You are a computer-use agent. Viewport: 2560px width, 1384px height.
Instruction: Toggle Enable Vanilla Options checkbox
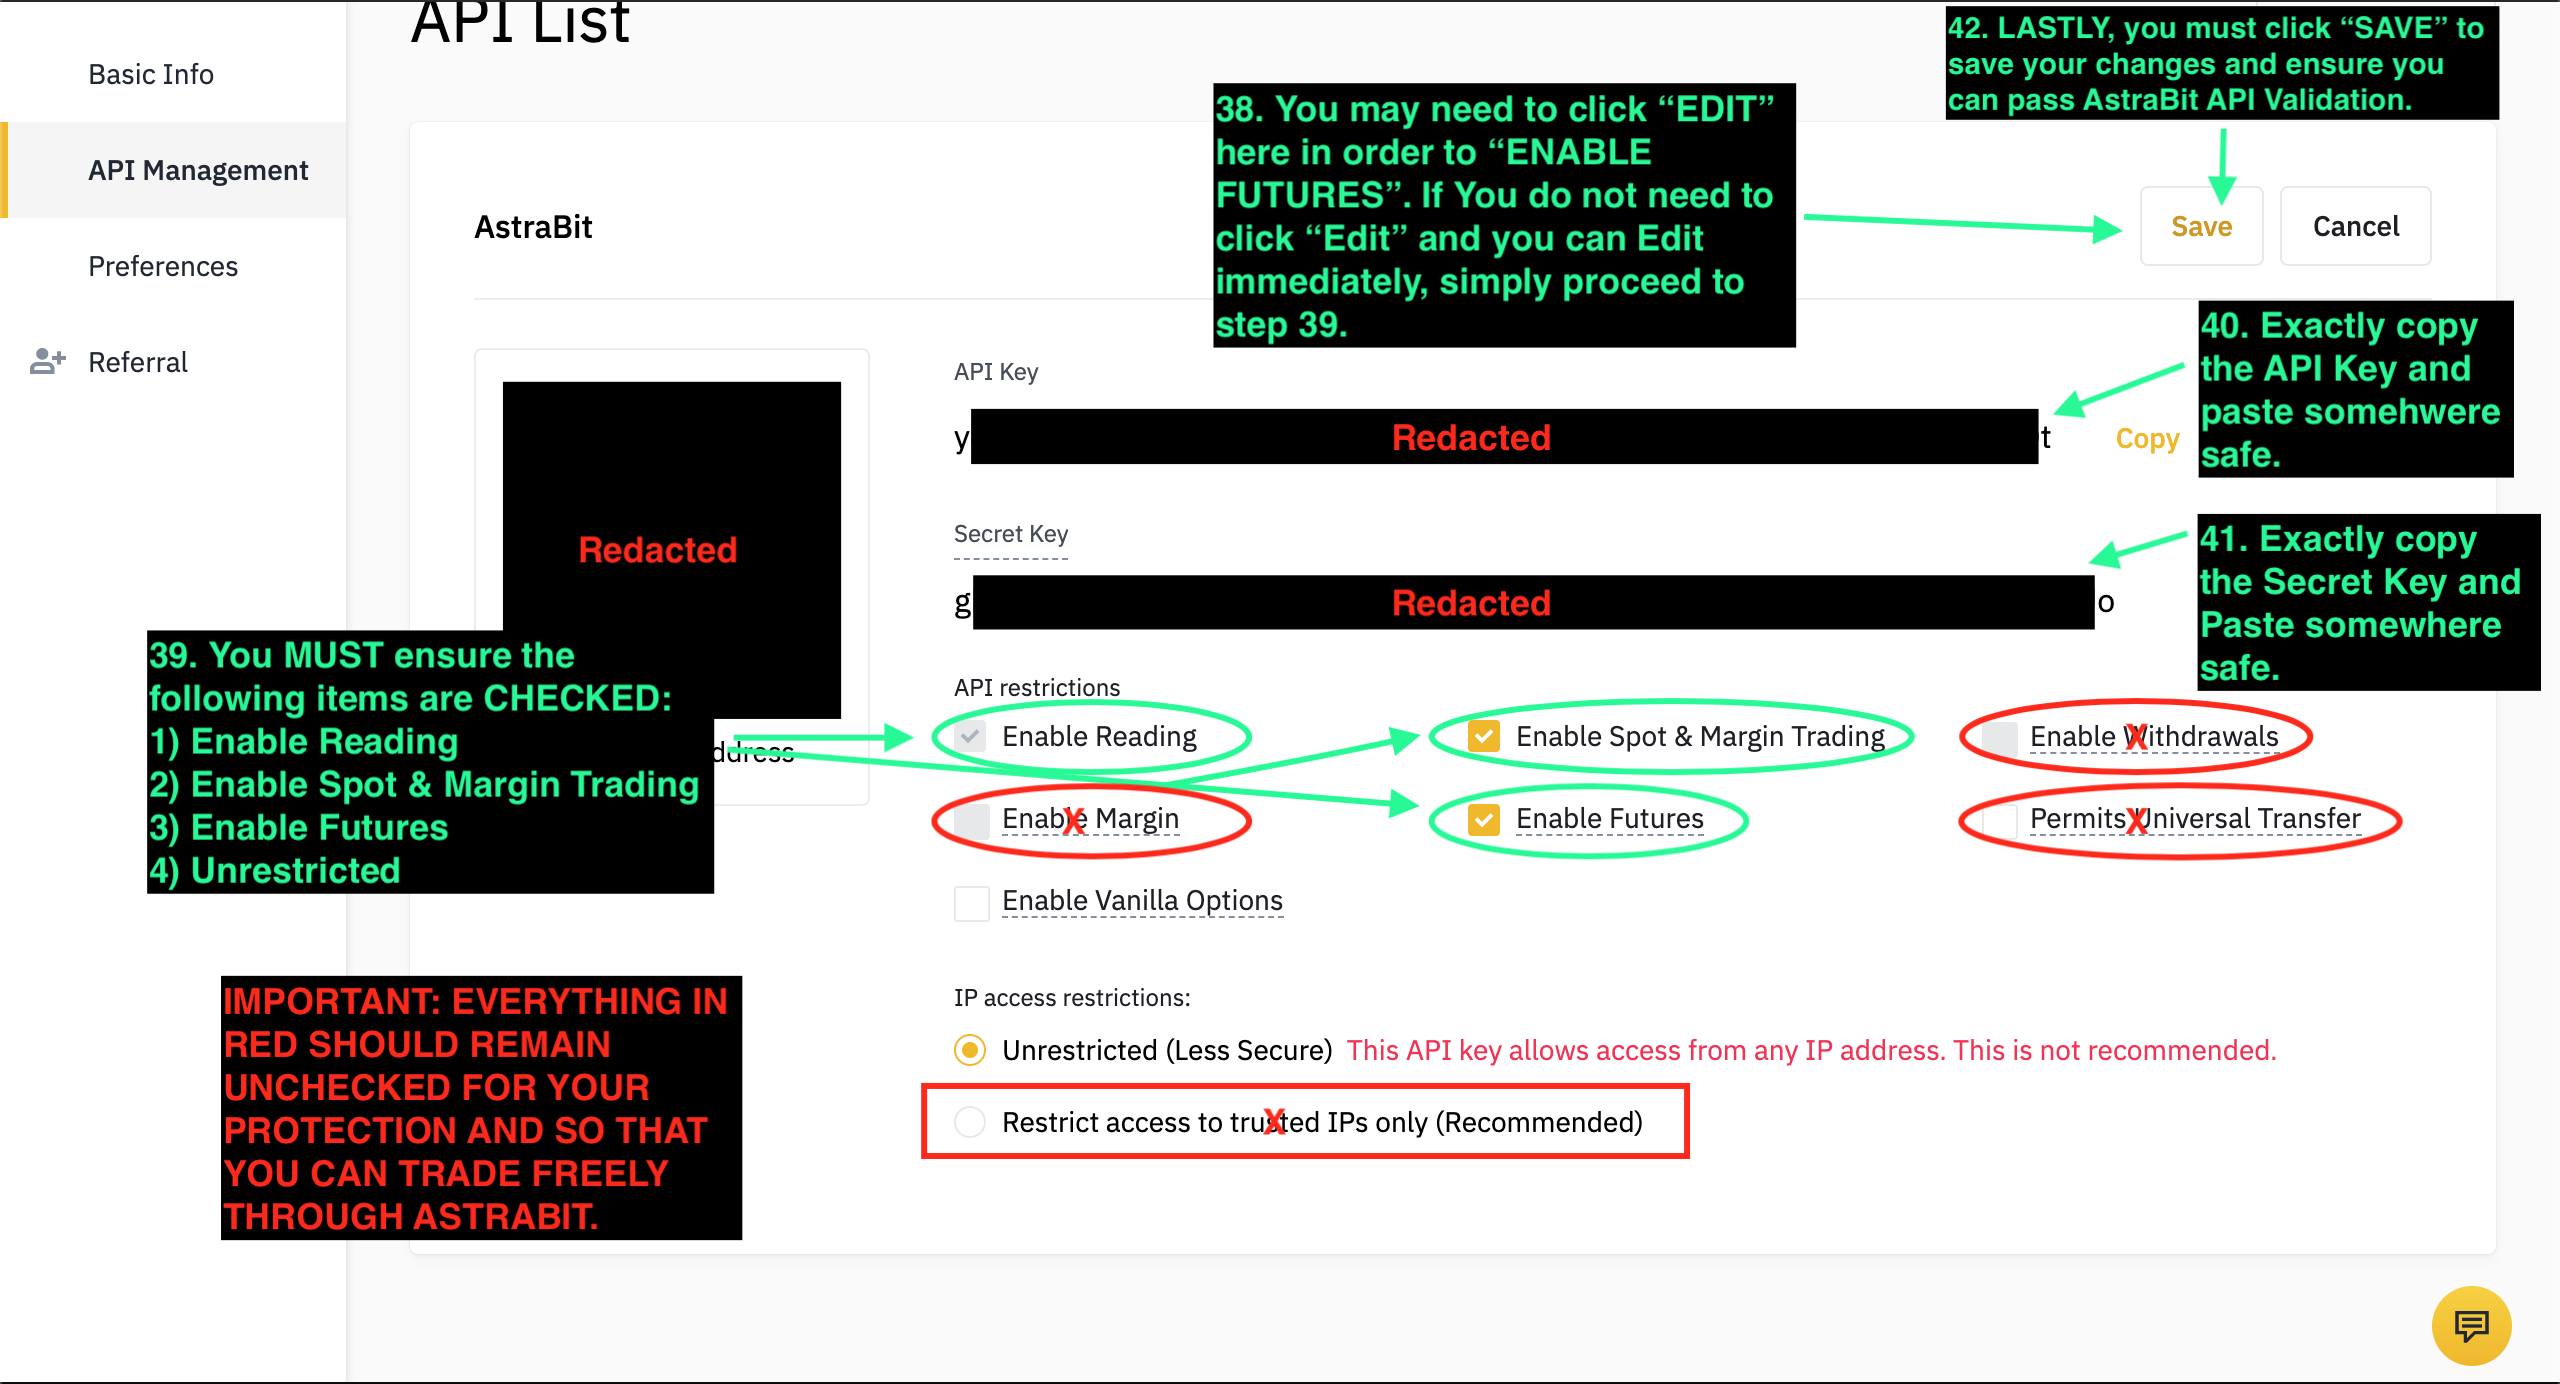coord(970,900)
